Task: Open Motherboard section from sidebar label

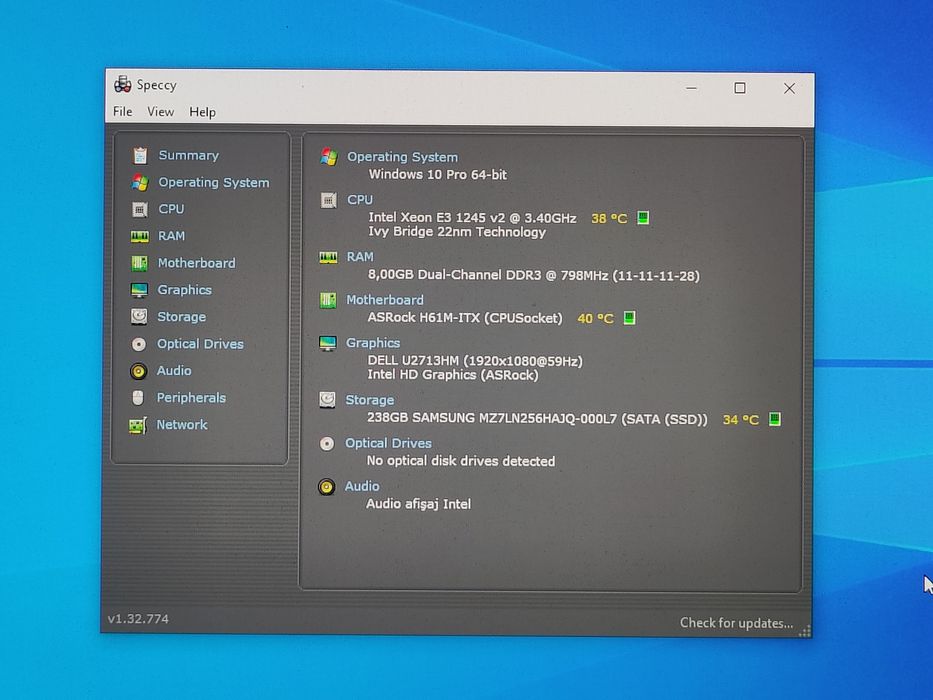Action: pos(196,263)
